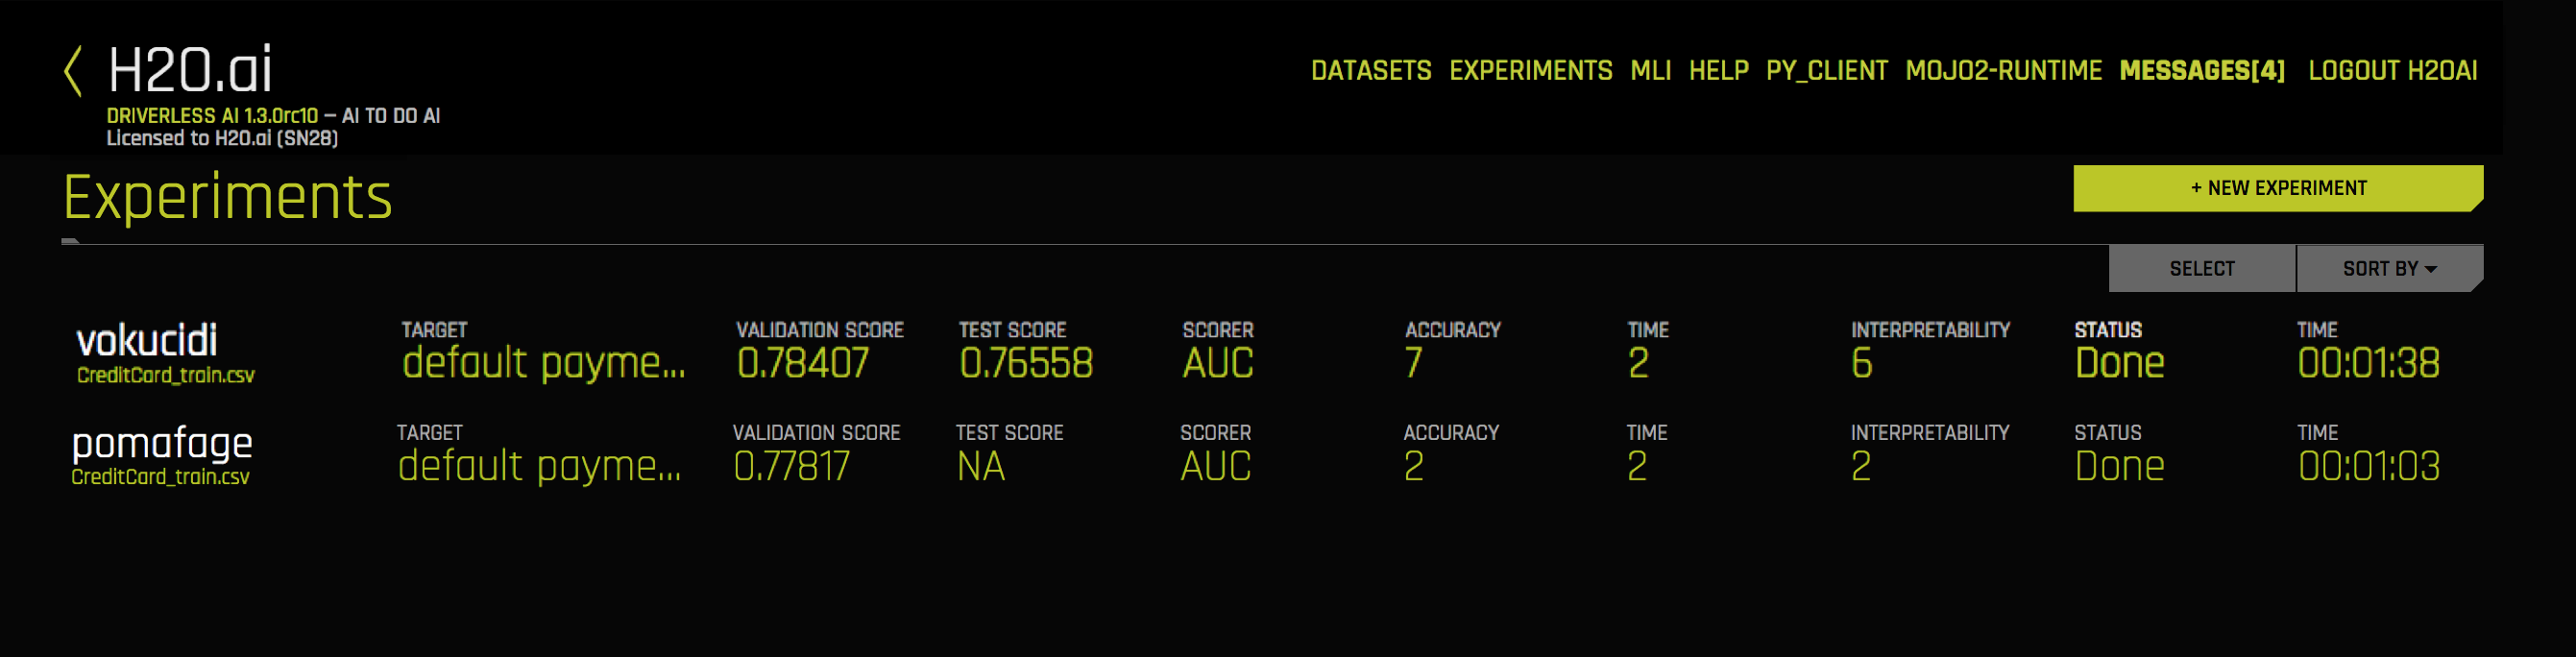Click the AUC scorer in pomafage row
Screen dimensions: 2576x657
click(x=1215, y=466)
